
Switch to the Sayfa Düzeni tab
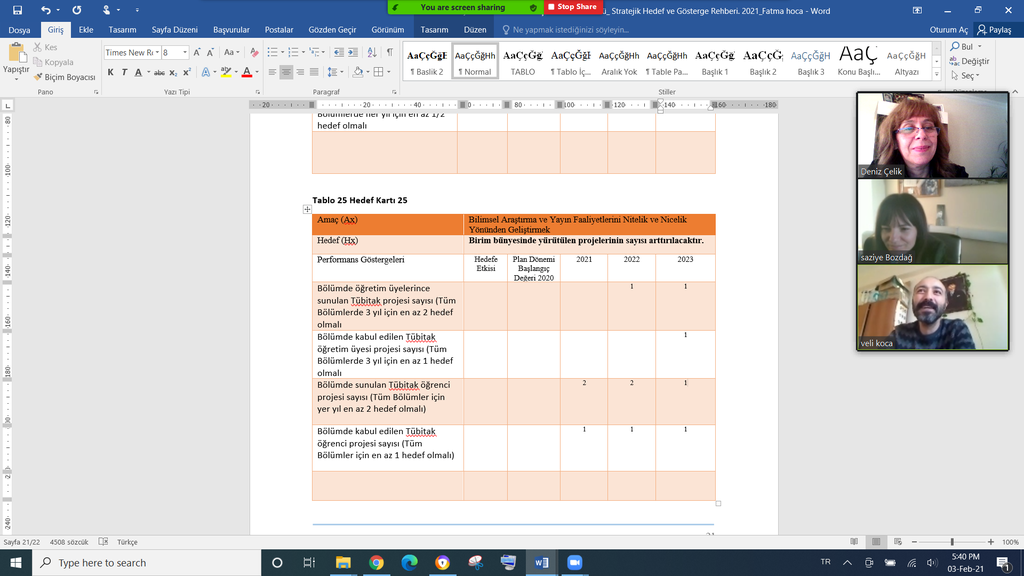(x=173, y=30)
